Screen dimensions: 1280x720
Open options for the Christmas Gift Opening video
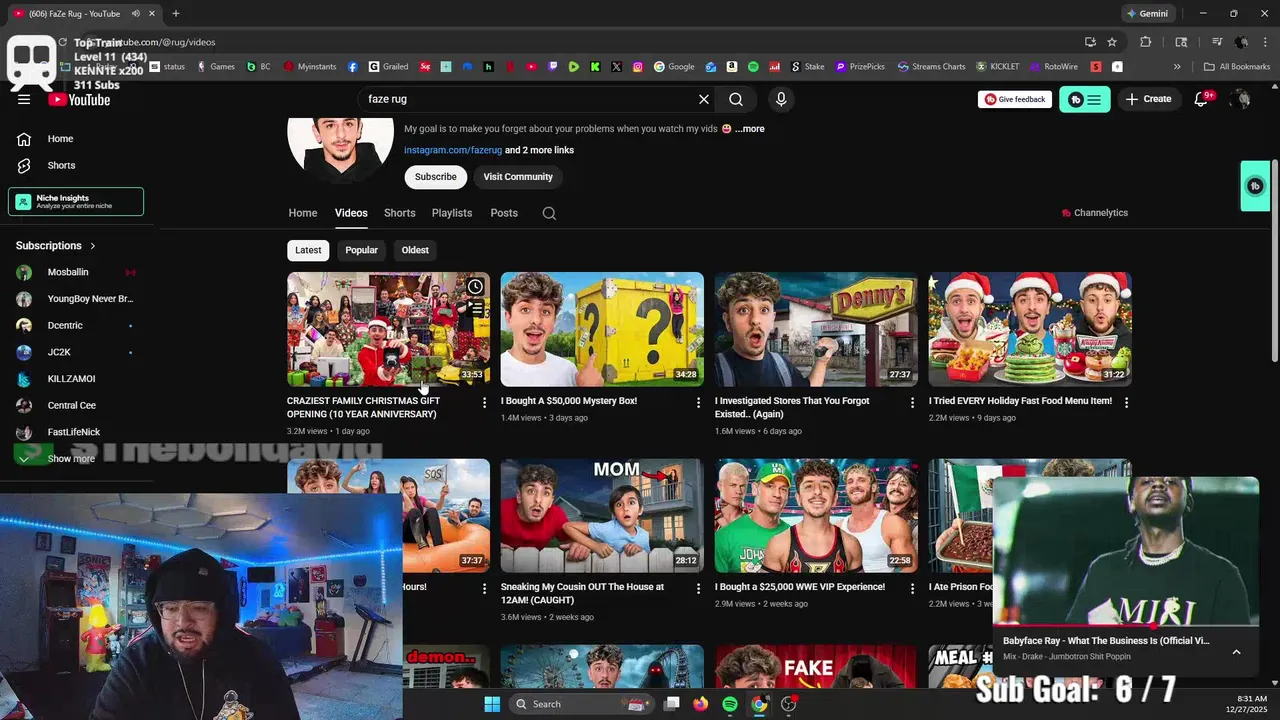coord(484,402)
